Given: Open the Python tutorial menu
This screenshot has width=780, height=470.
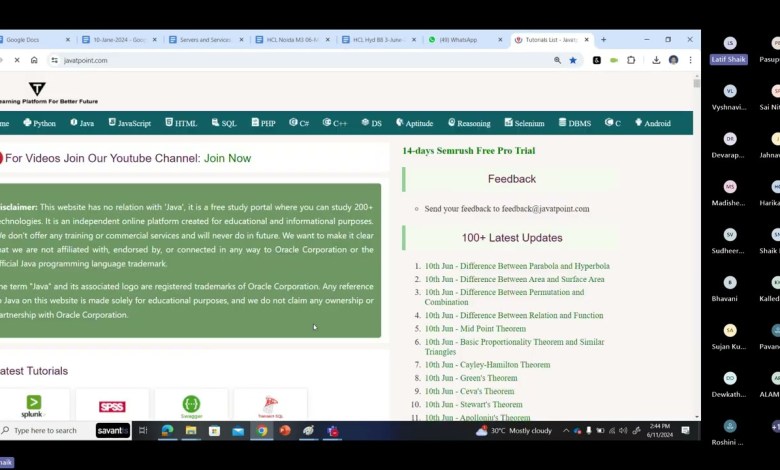Looking at the screenshot, I should pos(39,123).
